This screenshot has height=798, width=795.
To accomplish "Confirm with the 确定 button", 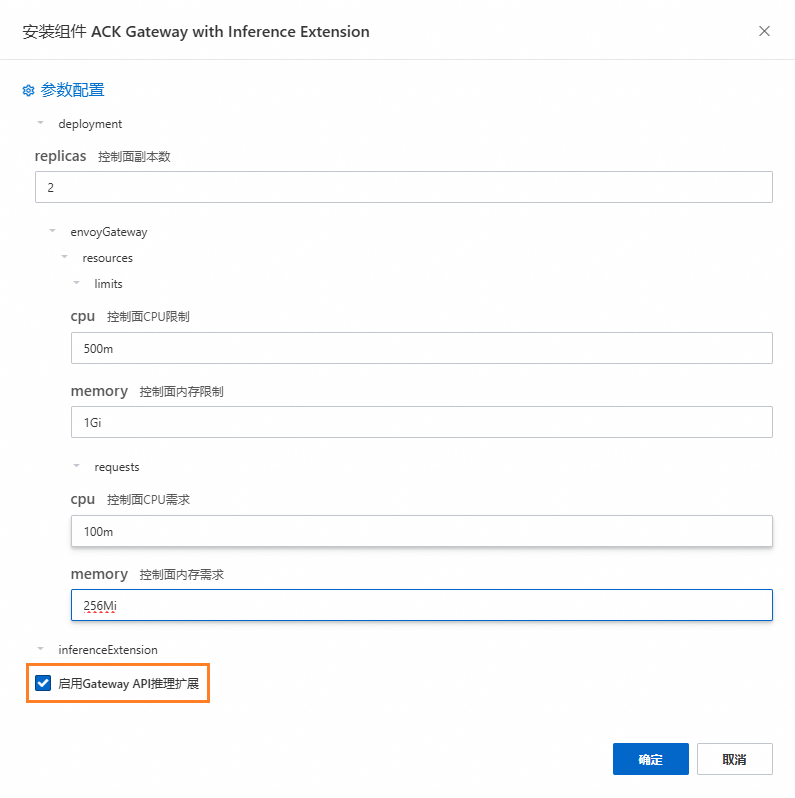I will 650,759.
